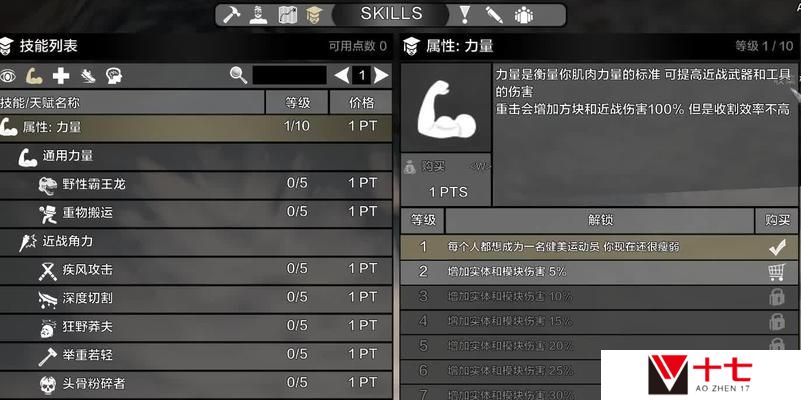Open the journal pencil icon

pos(494,15)
